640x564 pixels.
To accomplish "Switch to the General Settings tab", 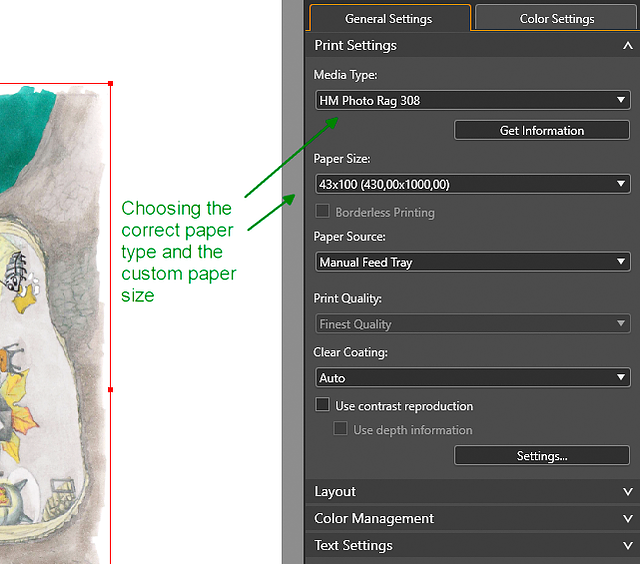I will (389, 18).
